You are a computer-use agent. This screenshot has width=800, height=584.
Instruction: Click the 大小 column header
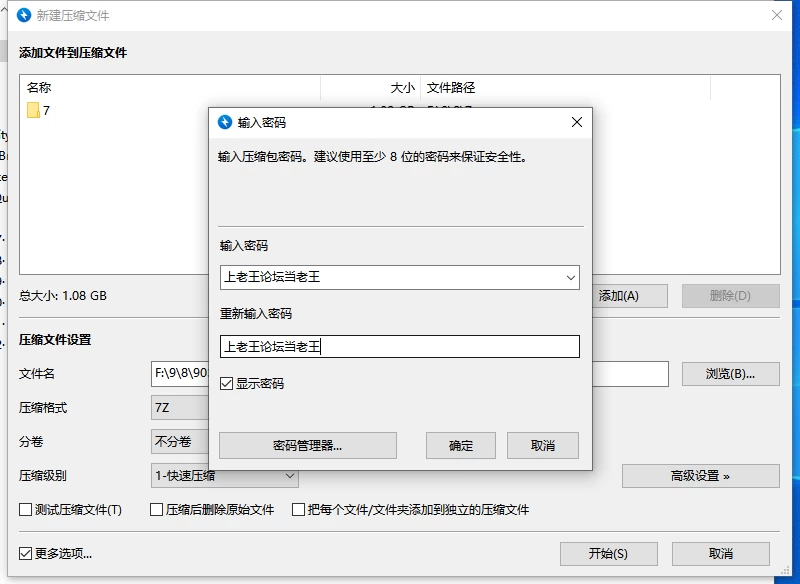pos(370,88)
